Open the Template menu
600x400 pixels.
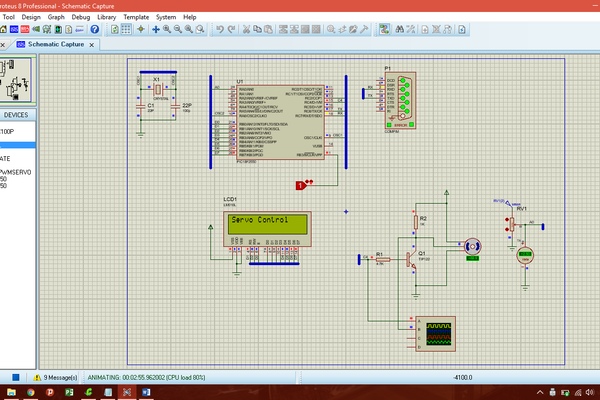click(x=136, y=17)
